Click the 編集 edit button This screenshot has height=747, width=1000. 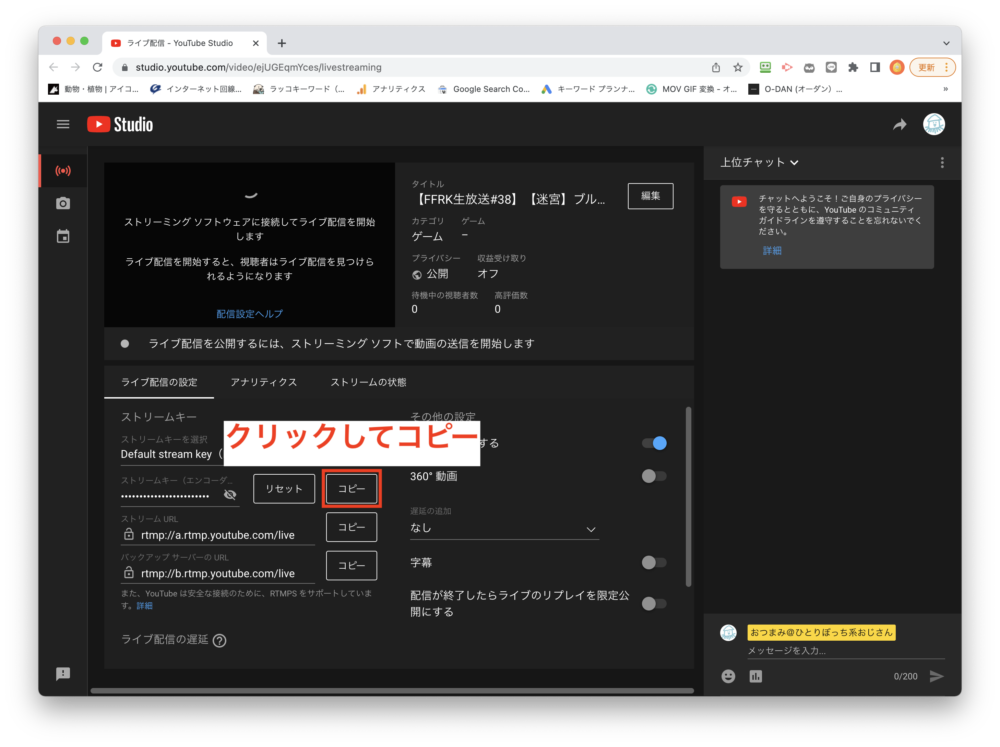[651, 196]
